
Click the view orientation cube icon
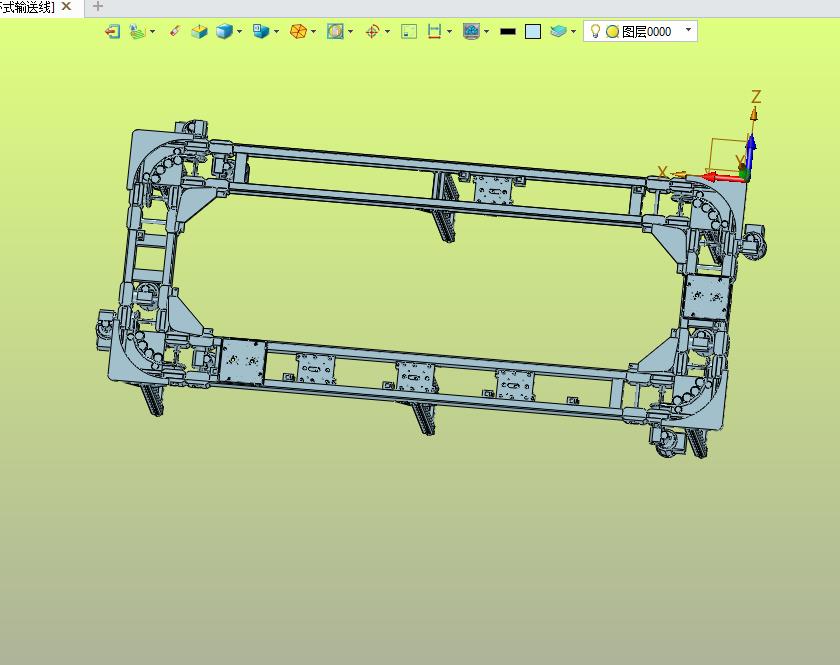tap(261, 32)
